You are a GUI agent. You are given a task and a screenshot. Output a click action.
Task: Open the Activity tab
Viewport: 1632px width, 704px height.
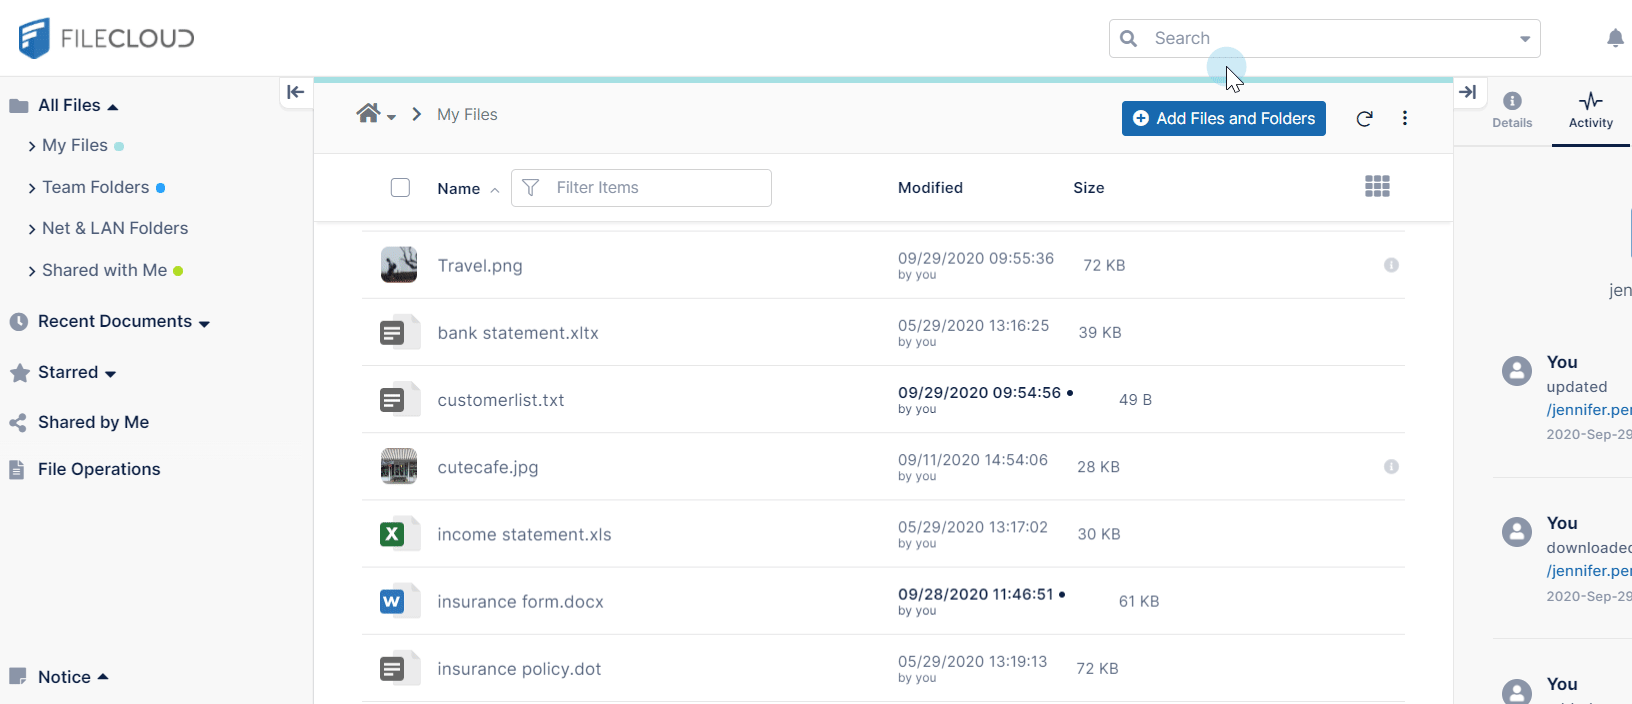(x=1590, y=110)
